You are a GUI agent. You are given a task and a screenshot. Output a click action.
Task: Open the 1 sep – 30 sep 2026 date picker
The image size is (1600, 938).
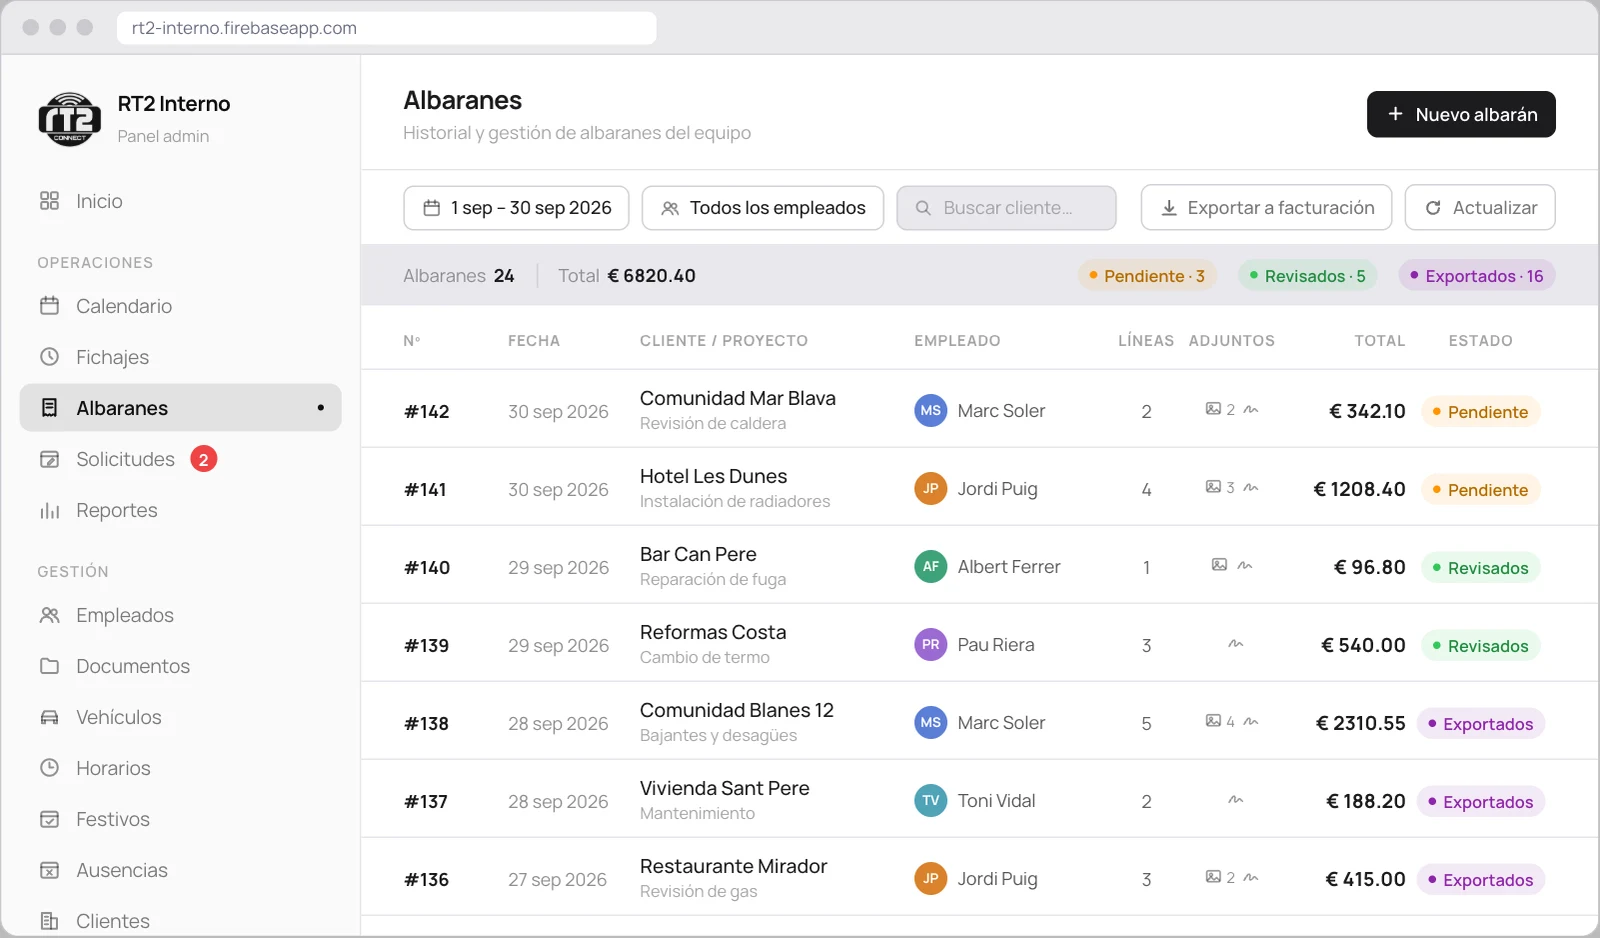[516, 208]
